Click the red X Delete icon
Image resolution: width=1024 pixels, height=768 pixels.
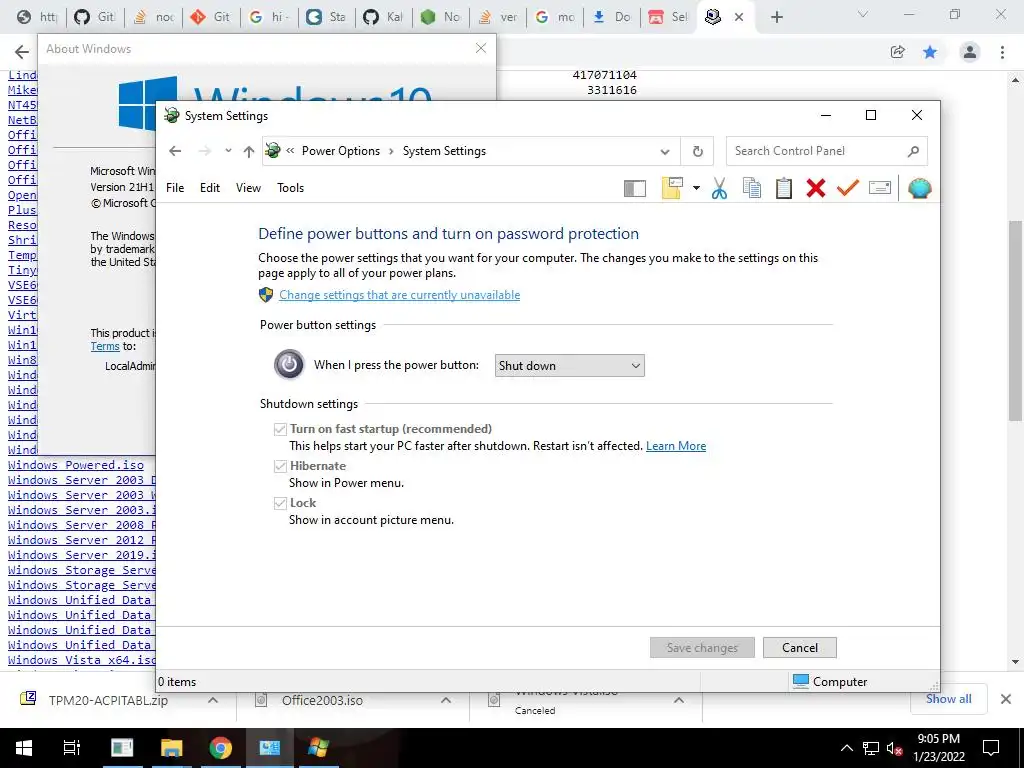pos(816,188)
